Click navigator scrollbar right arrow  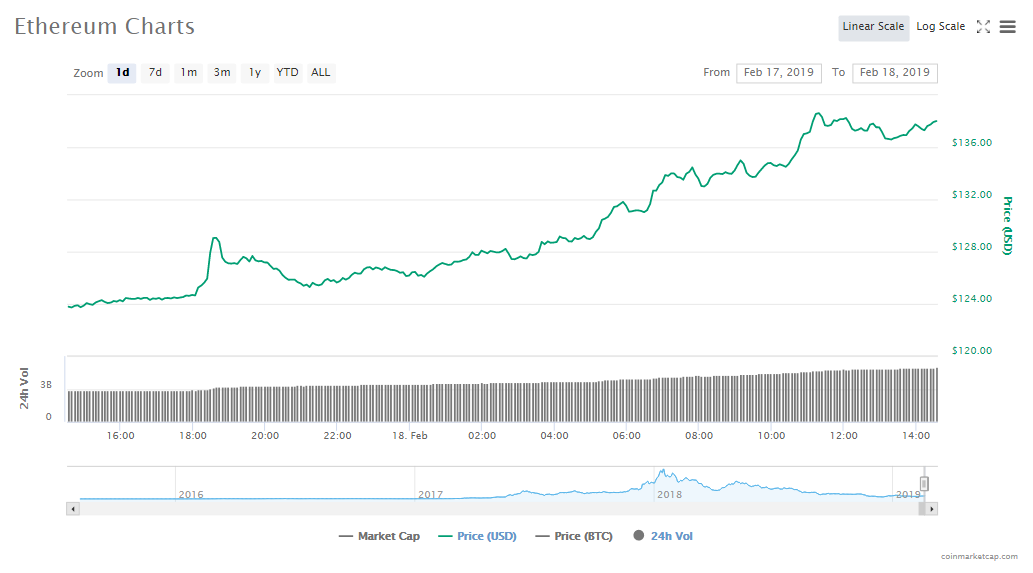coord(932,509)
